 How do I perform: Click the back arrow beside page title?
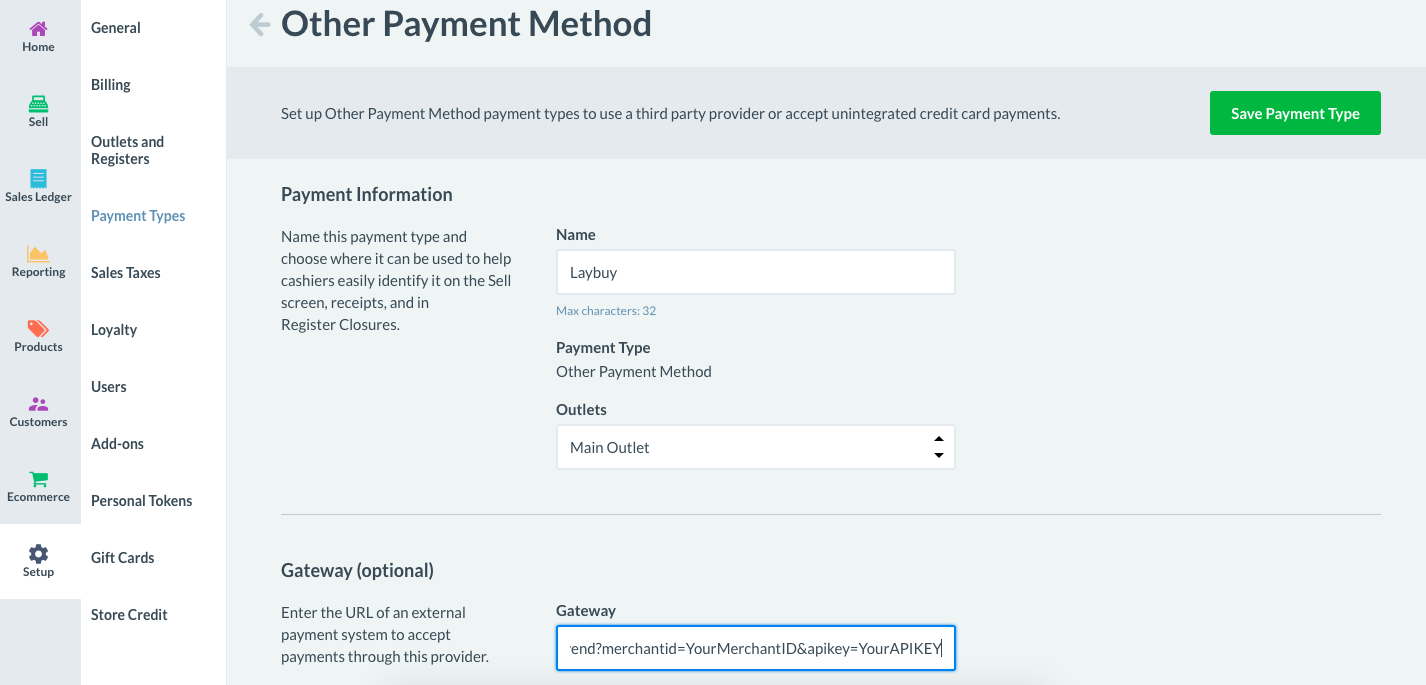pos(260,24)
